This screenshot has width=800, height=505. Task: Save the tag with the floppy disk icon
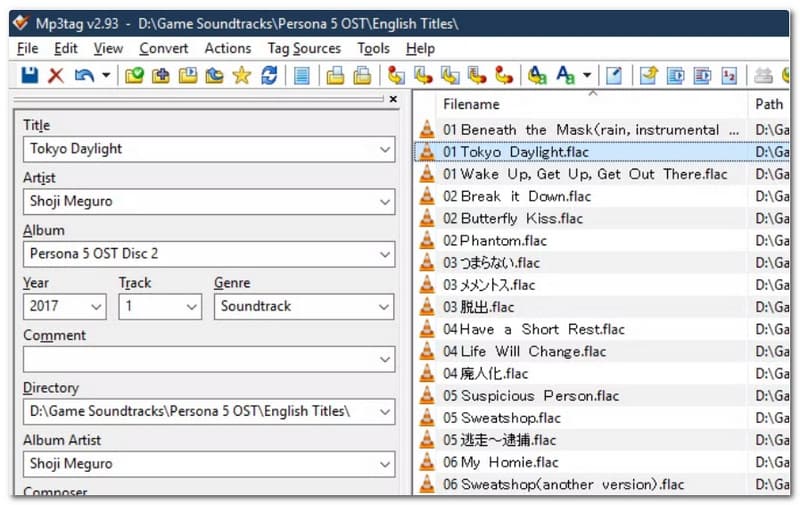[30, 75]
